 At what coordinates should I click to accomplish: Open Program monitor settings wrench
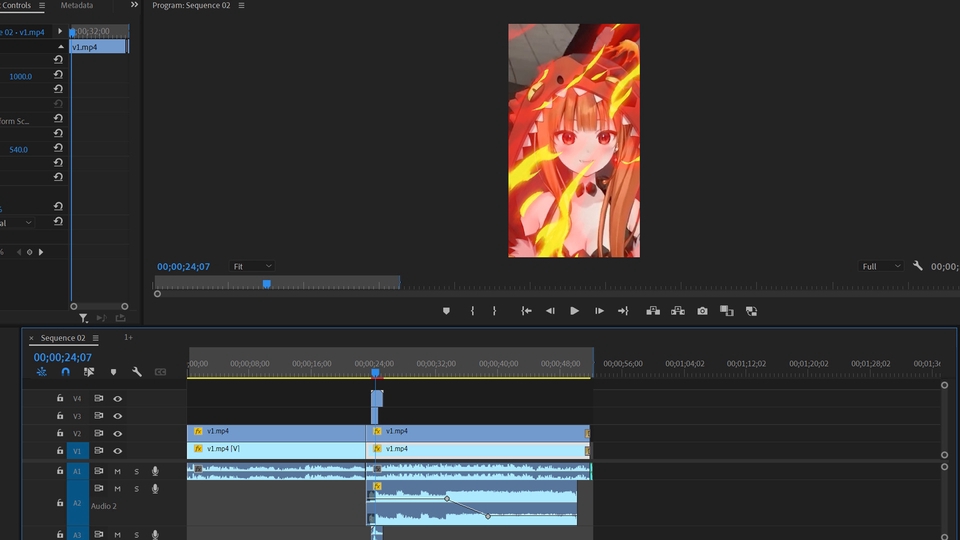point(917,266)
